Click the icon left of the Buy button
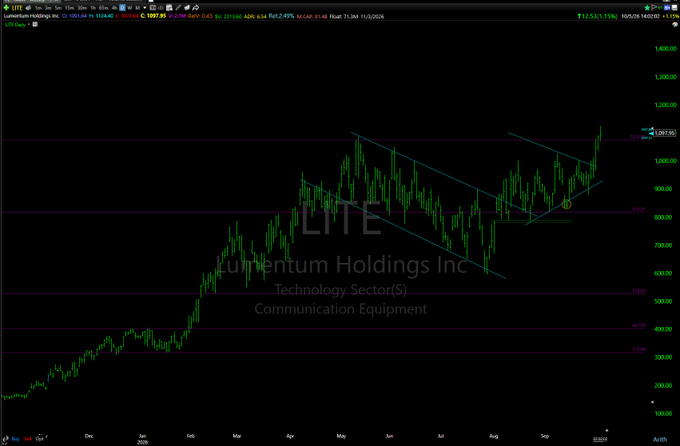680x446 pixels. 5,439
